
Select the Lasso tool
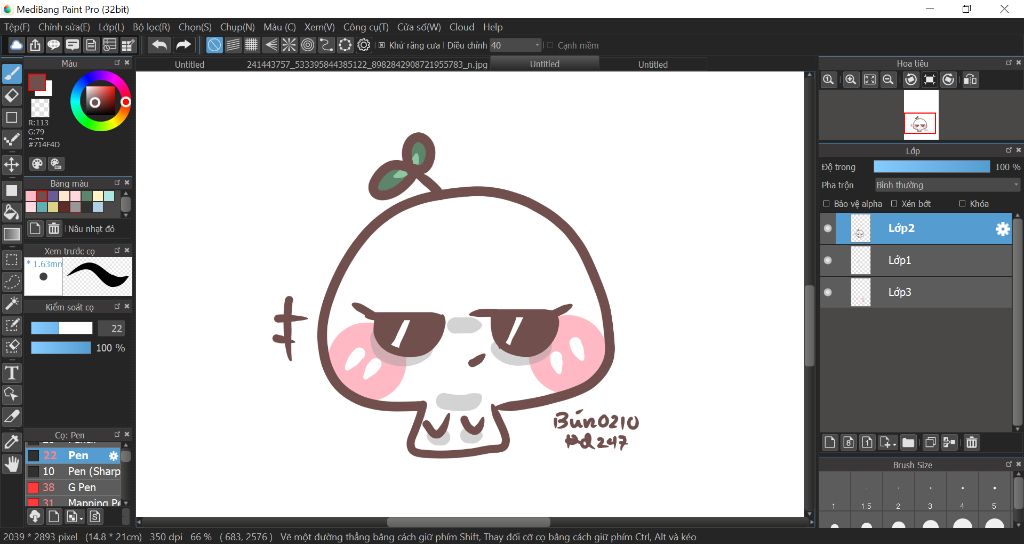pos(12,281)
